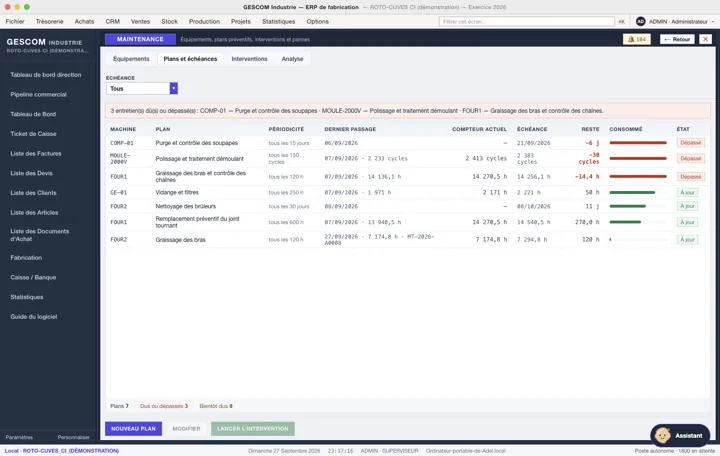Select the MOULE-2000V machine cell
The width and height of the screenshot is (720, 456).
click(x=120, y=158)
